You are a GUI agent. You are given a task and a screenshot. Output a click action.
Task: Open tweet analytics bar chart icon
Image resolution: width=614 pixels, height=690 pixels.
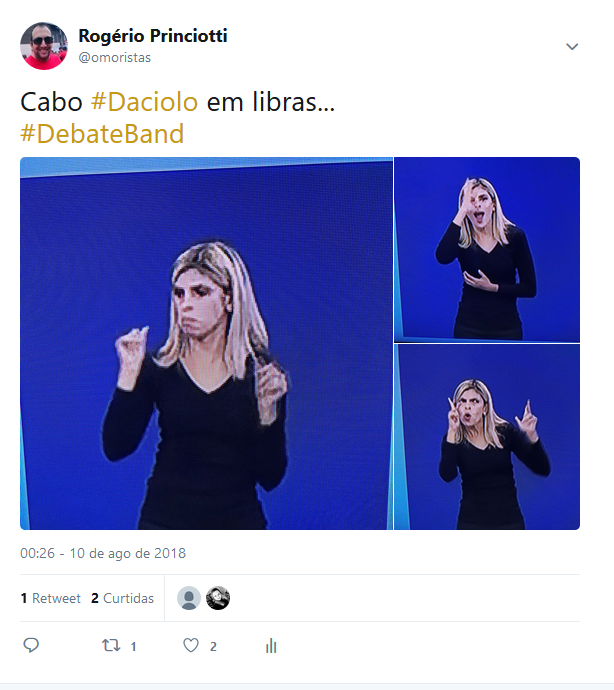point(271,646)
